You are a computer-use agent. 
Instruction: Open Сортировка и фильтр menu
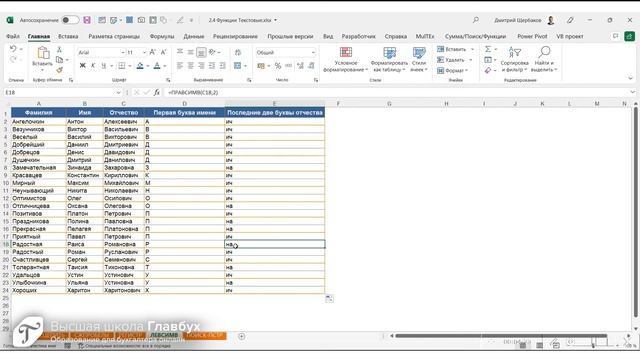click(514, 59)
